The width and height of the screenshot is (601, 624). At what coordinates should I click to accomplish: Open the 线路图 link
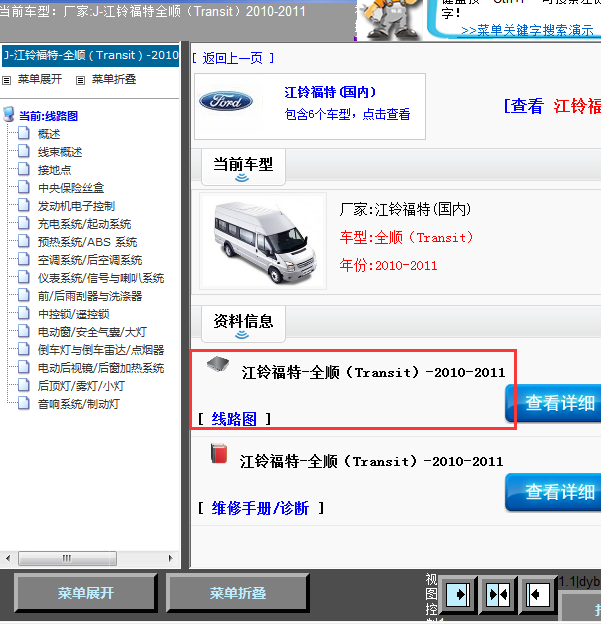(x=234, y=419)
